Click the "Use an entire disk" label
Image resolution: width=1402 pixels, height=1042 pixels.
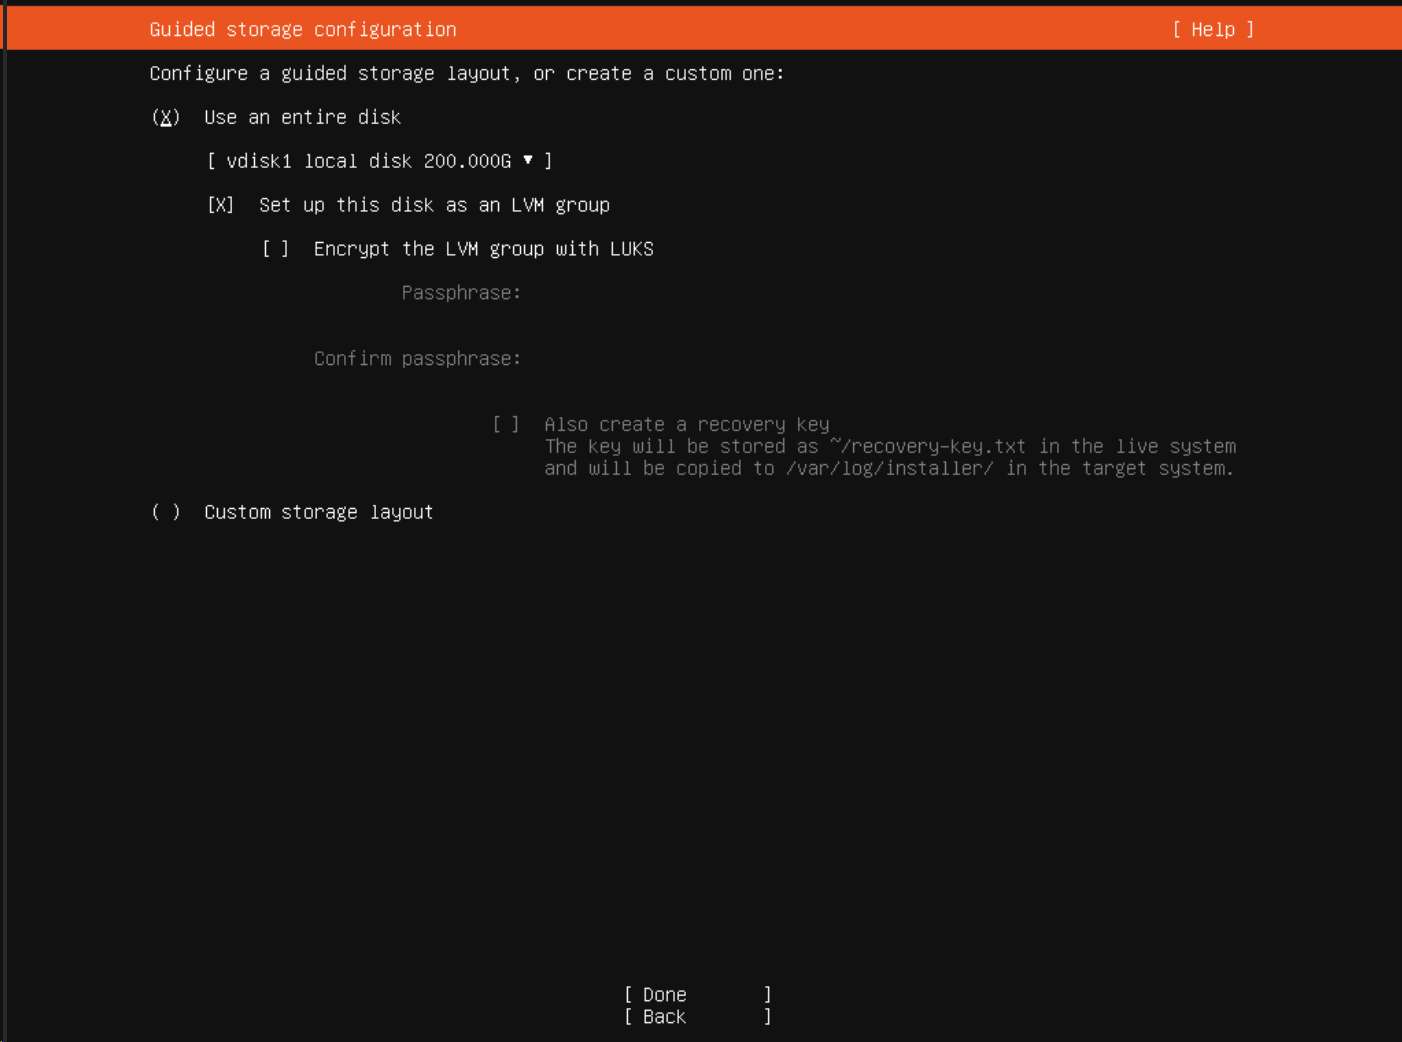[x=302, y=118]
